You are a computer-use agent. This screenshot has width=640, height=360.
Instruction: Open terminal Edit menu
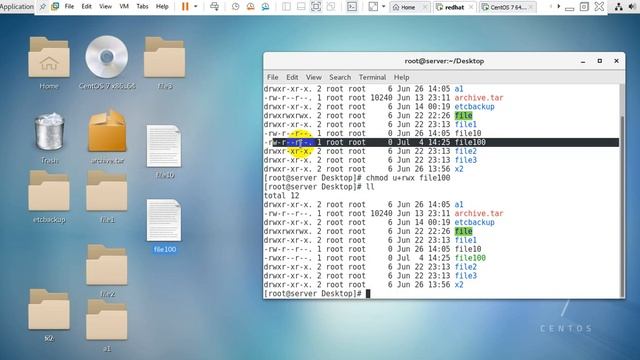click(292, 77)
